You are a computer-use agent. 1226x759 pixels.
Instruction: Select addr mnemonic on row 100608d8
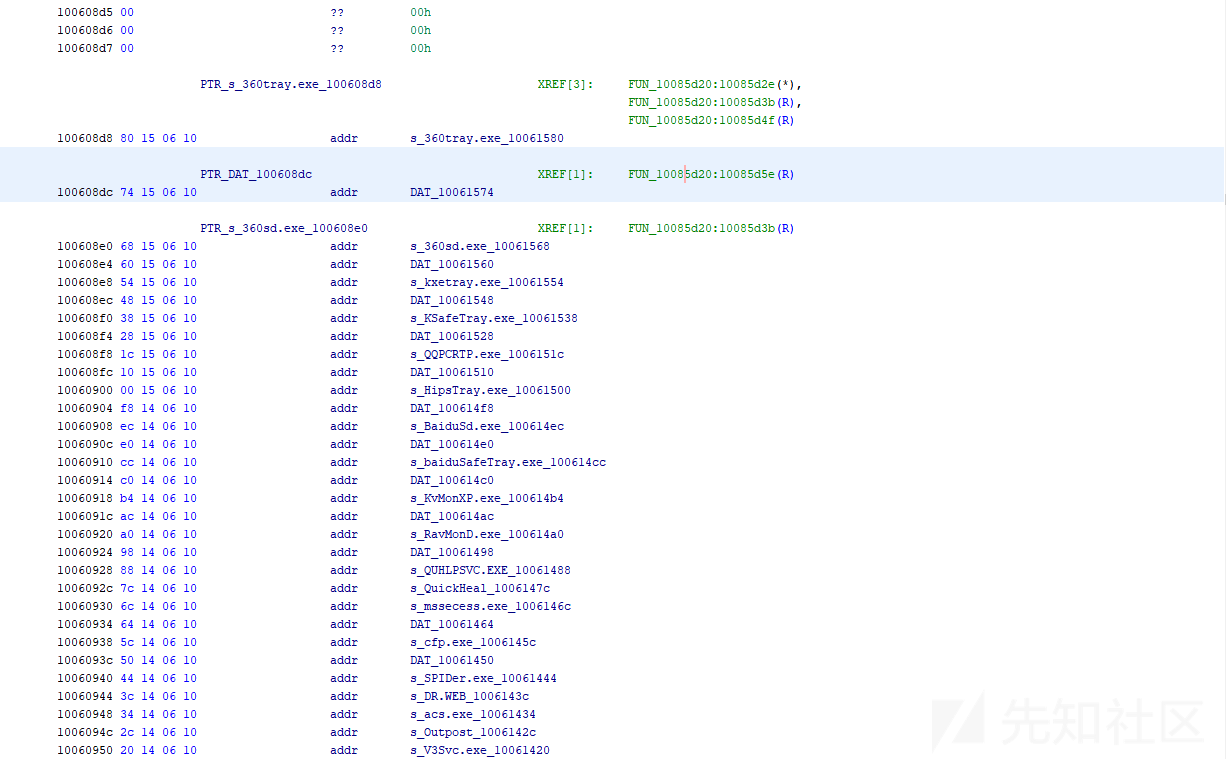[x=344, y=138]
